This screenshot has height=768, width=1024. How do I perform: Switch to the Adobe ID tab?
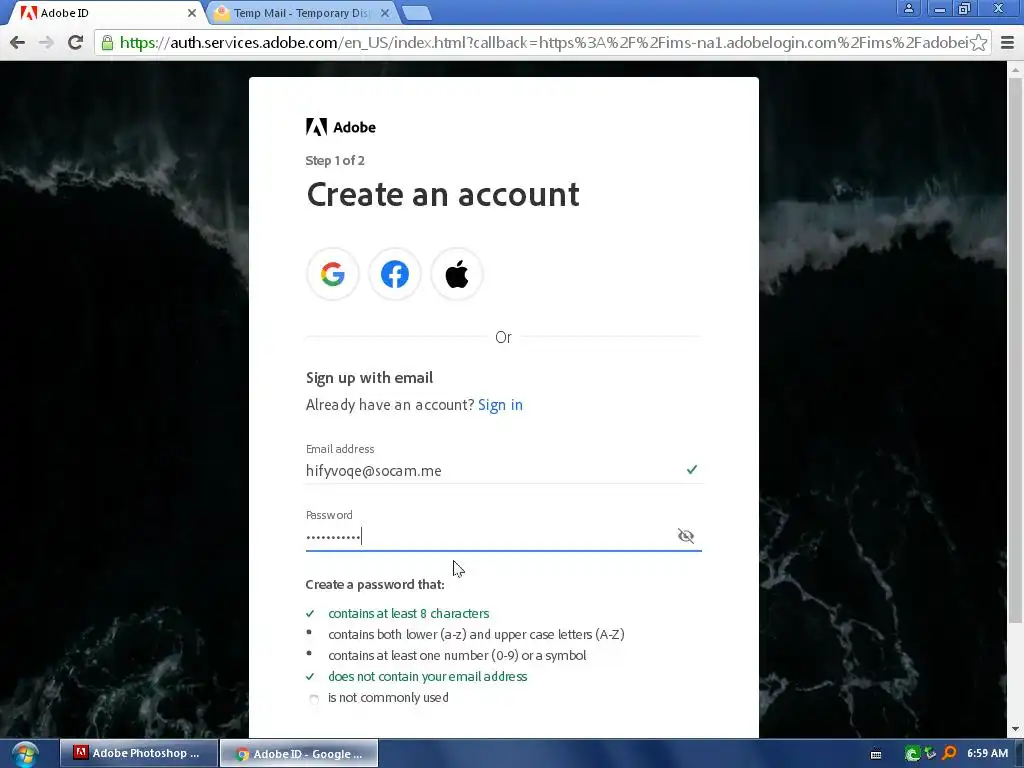click(104, 13)
